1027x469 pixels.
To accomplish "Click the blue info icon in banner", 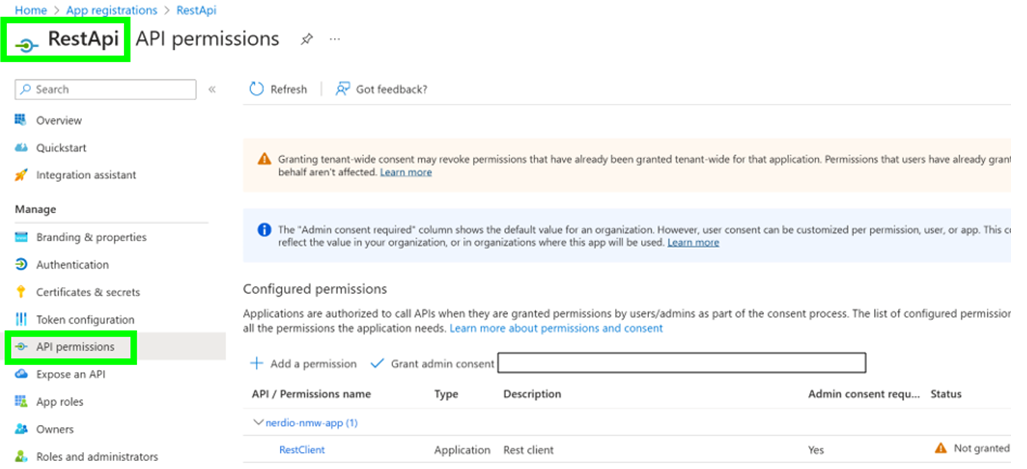I will click(x=264, y=230).
